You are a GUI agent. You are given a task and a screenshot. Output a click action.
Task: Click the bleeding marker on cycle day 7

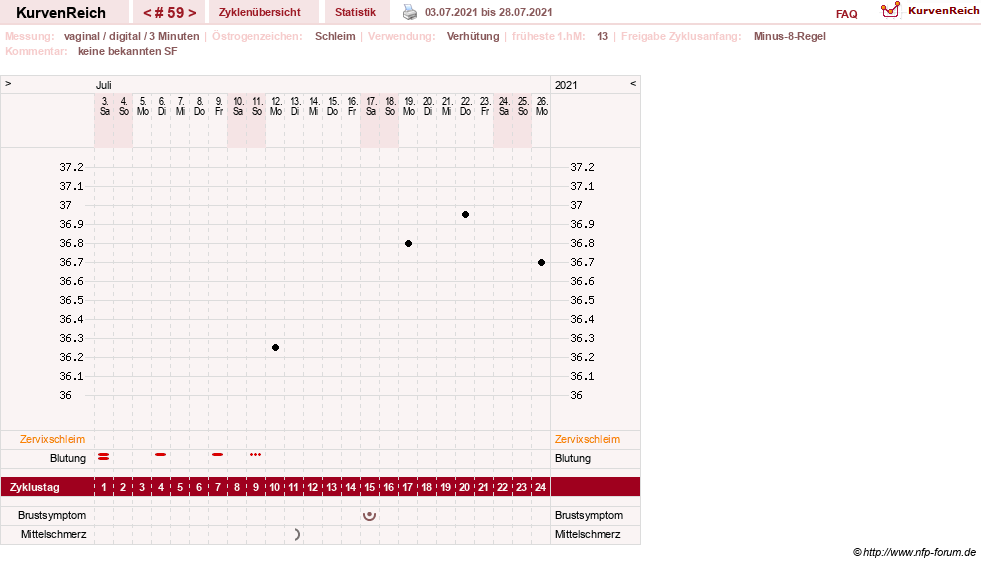[x=217, y=454]
